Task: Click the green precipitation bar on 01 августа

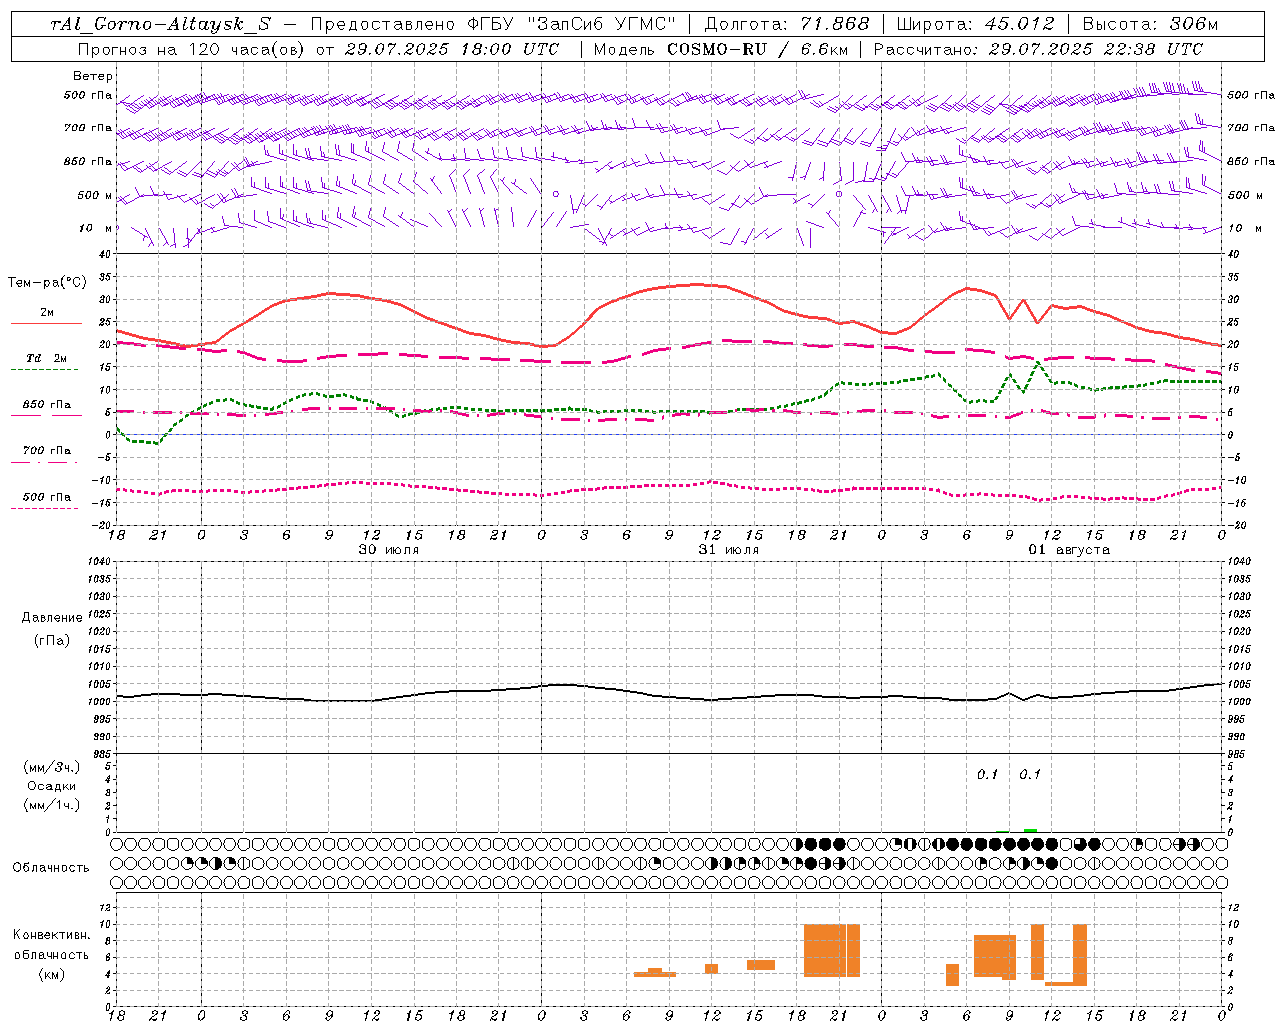Action: 1030,830
